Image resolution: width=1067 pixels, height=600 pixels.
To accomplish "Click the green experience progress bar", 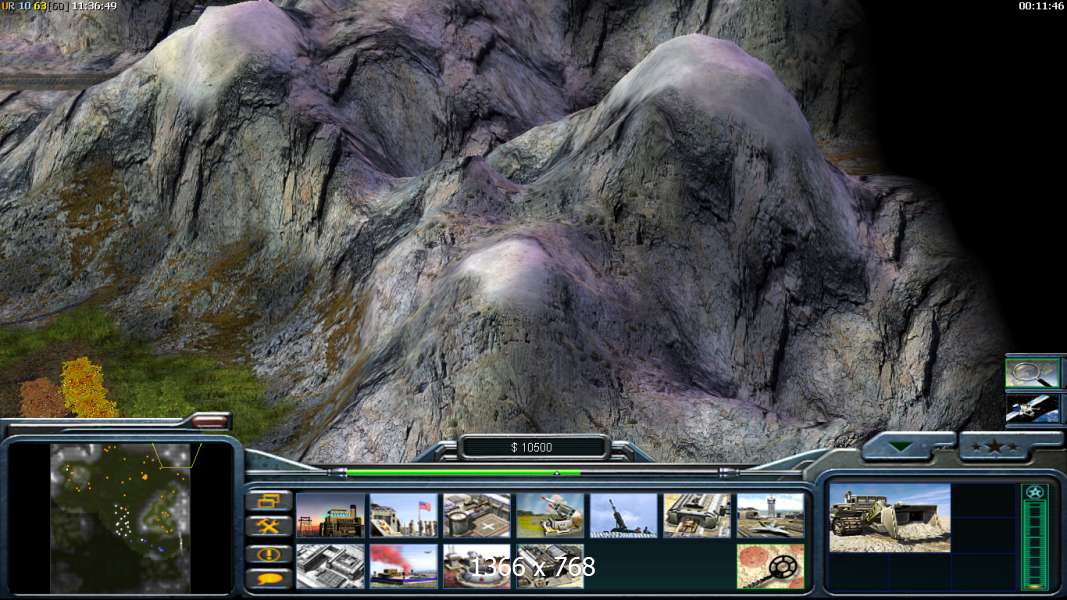I will click(x=464, y=472).
